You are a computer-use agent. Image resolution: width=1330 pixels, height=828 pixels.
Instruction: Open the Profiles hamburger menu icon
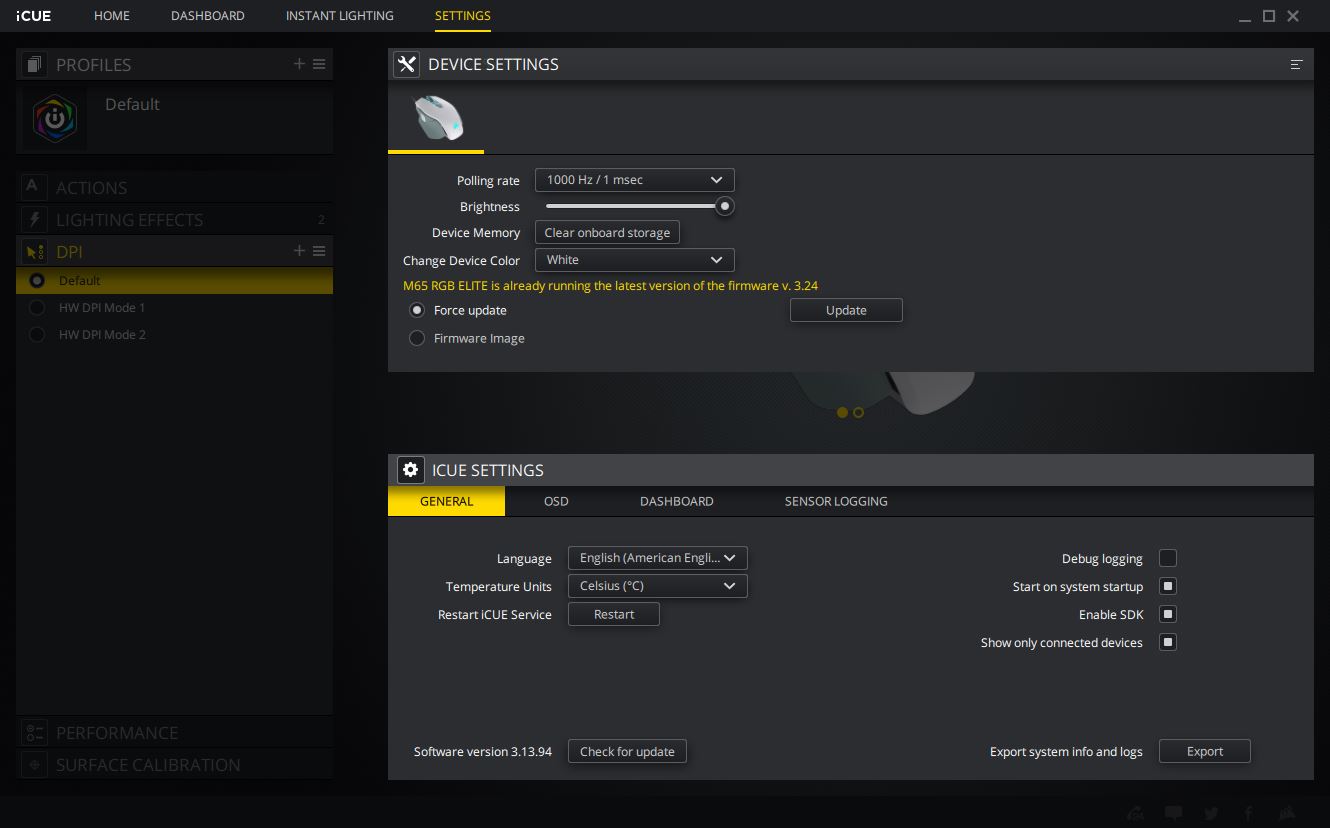(x=319, y=64)
